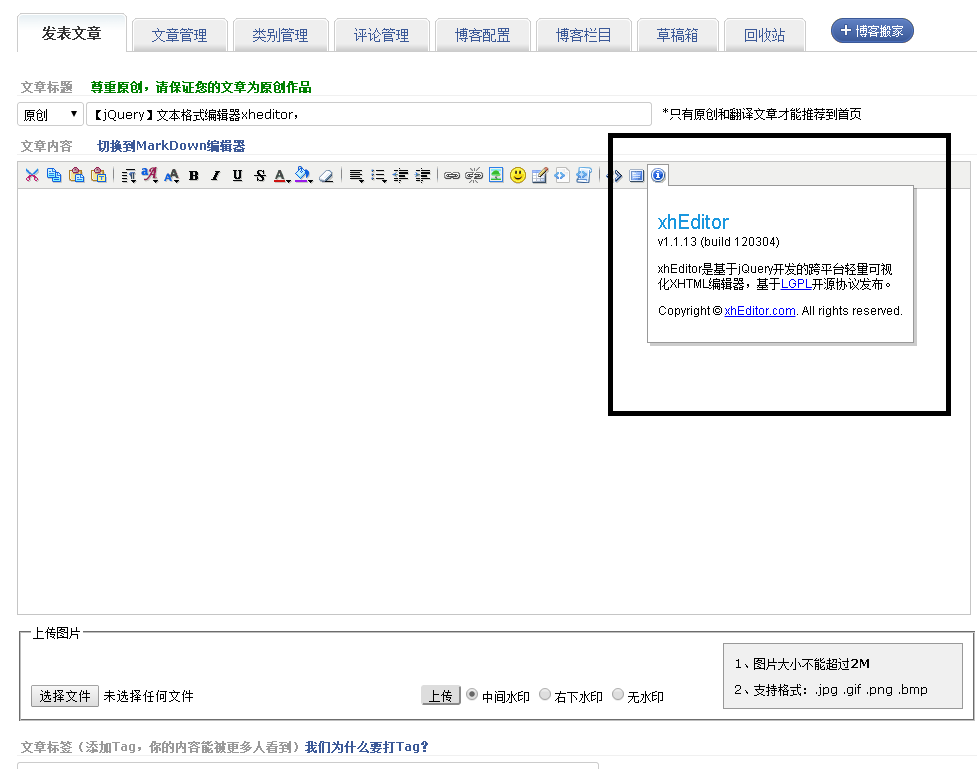
Task: Open the 博客栏目 tab
Action: pos(583,35)
